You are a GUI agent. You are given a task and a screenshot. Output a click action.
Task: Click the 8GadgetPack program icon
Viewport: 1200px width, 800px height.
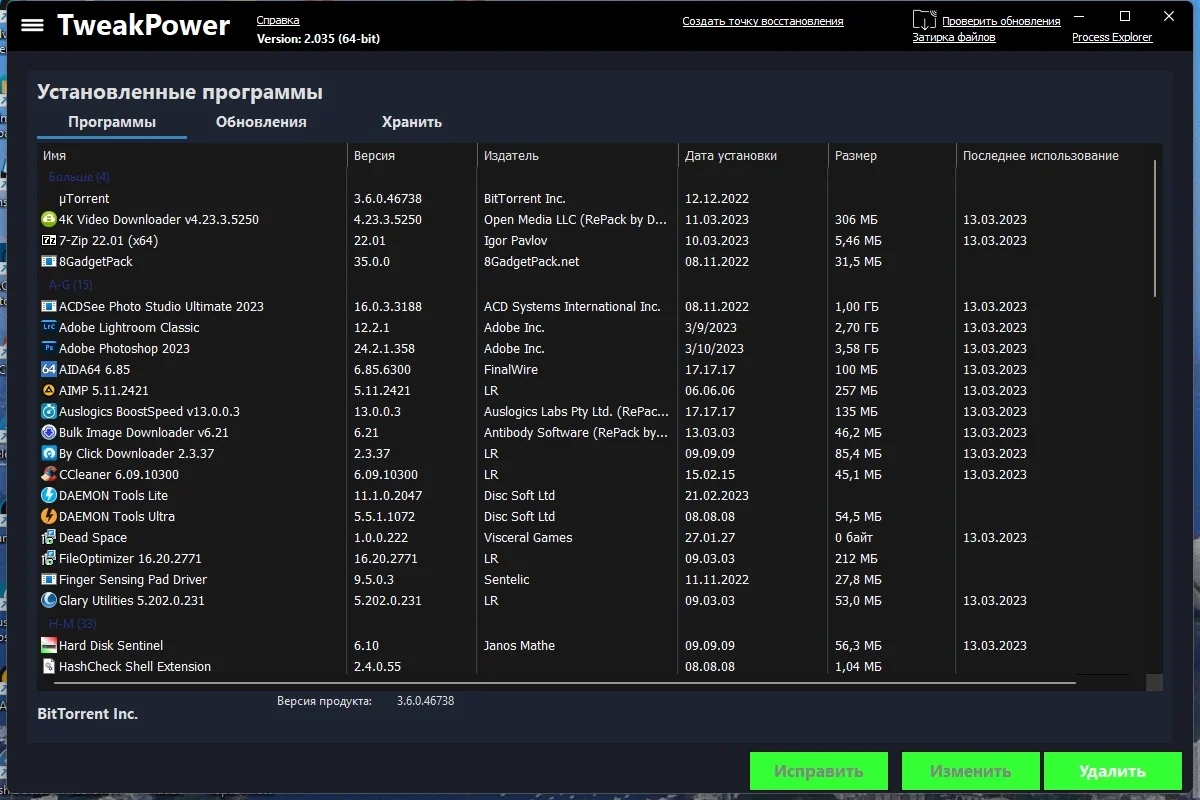[49, 261]
